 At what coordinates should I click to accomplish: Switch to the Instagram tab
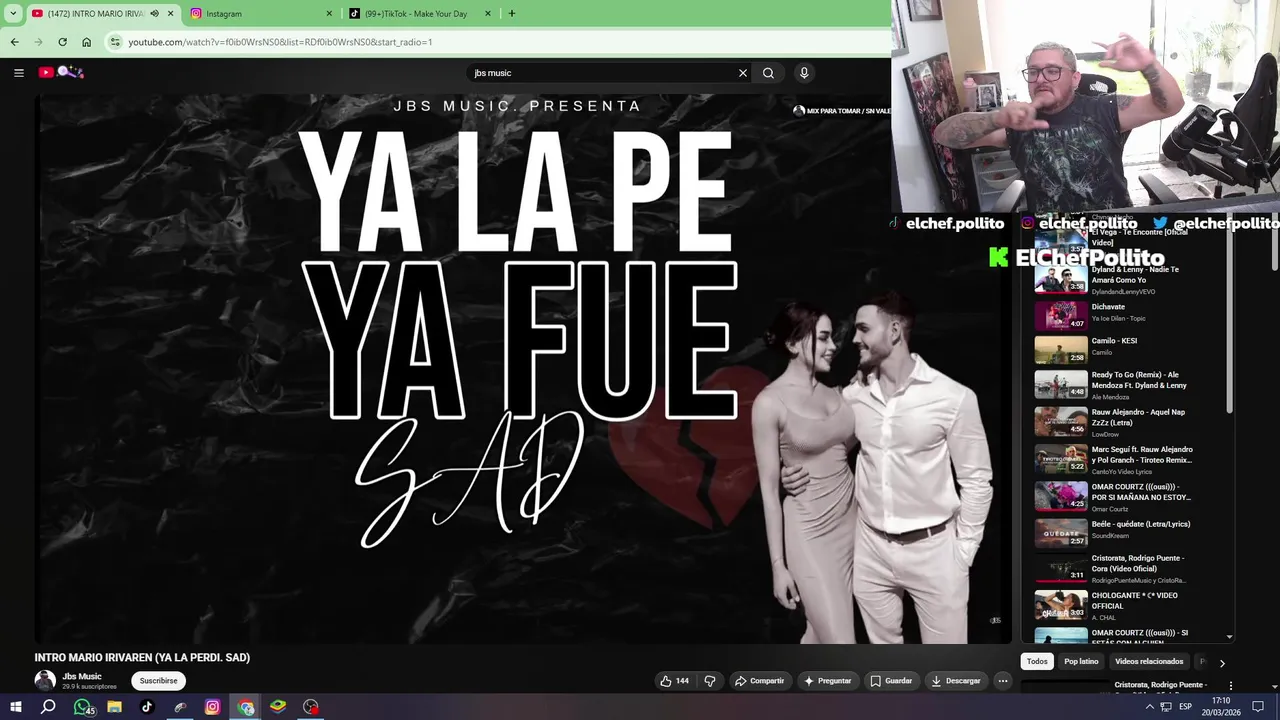click(x=262, y=14)
